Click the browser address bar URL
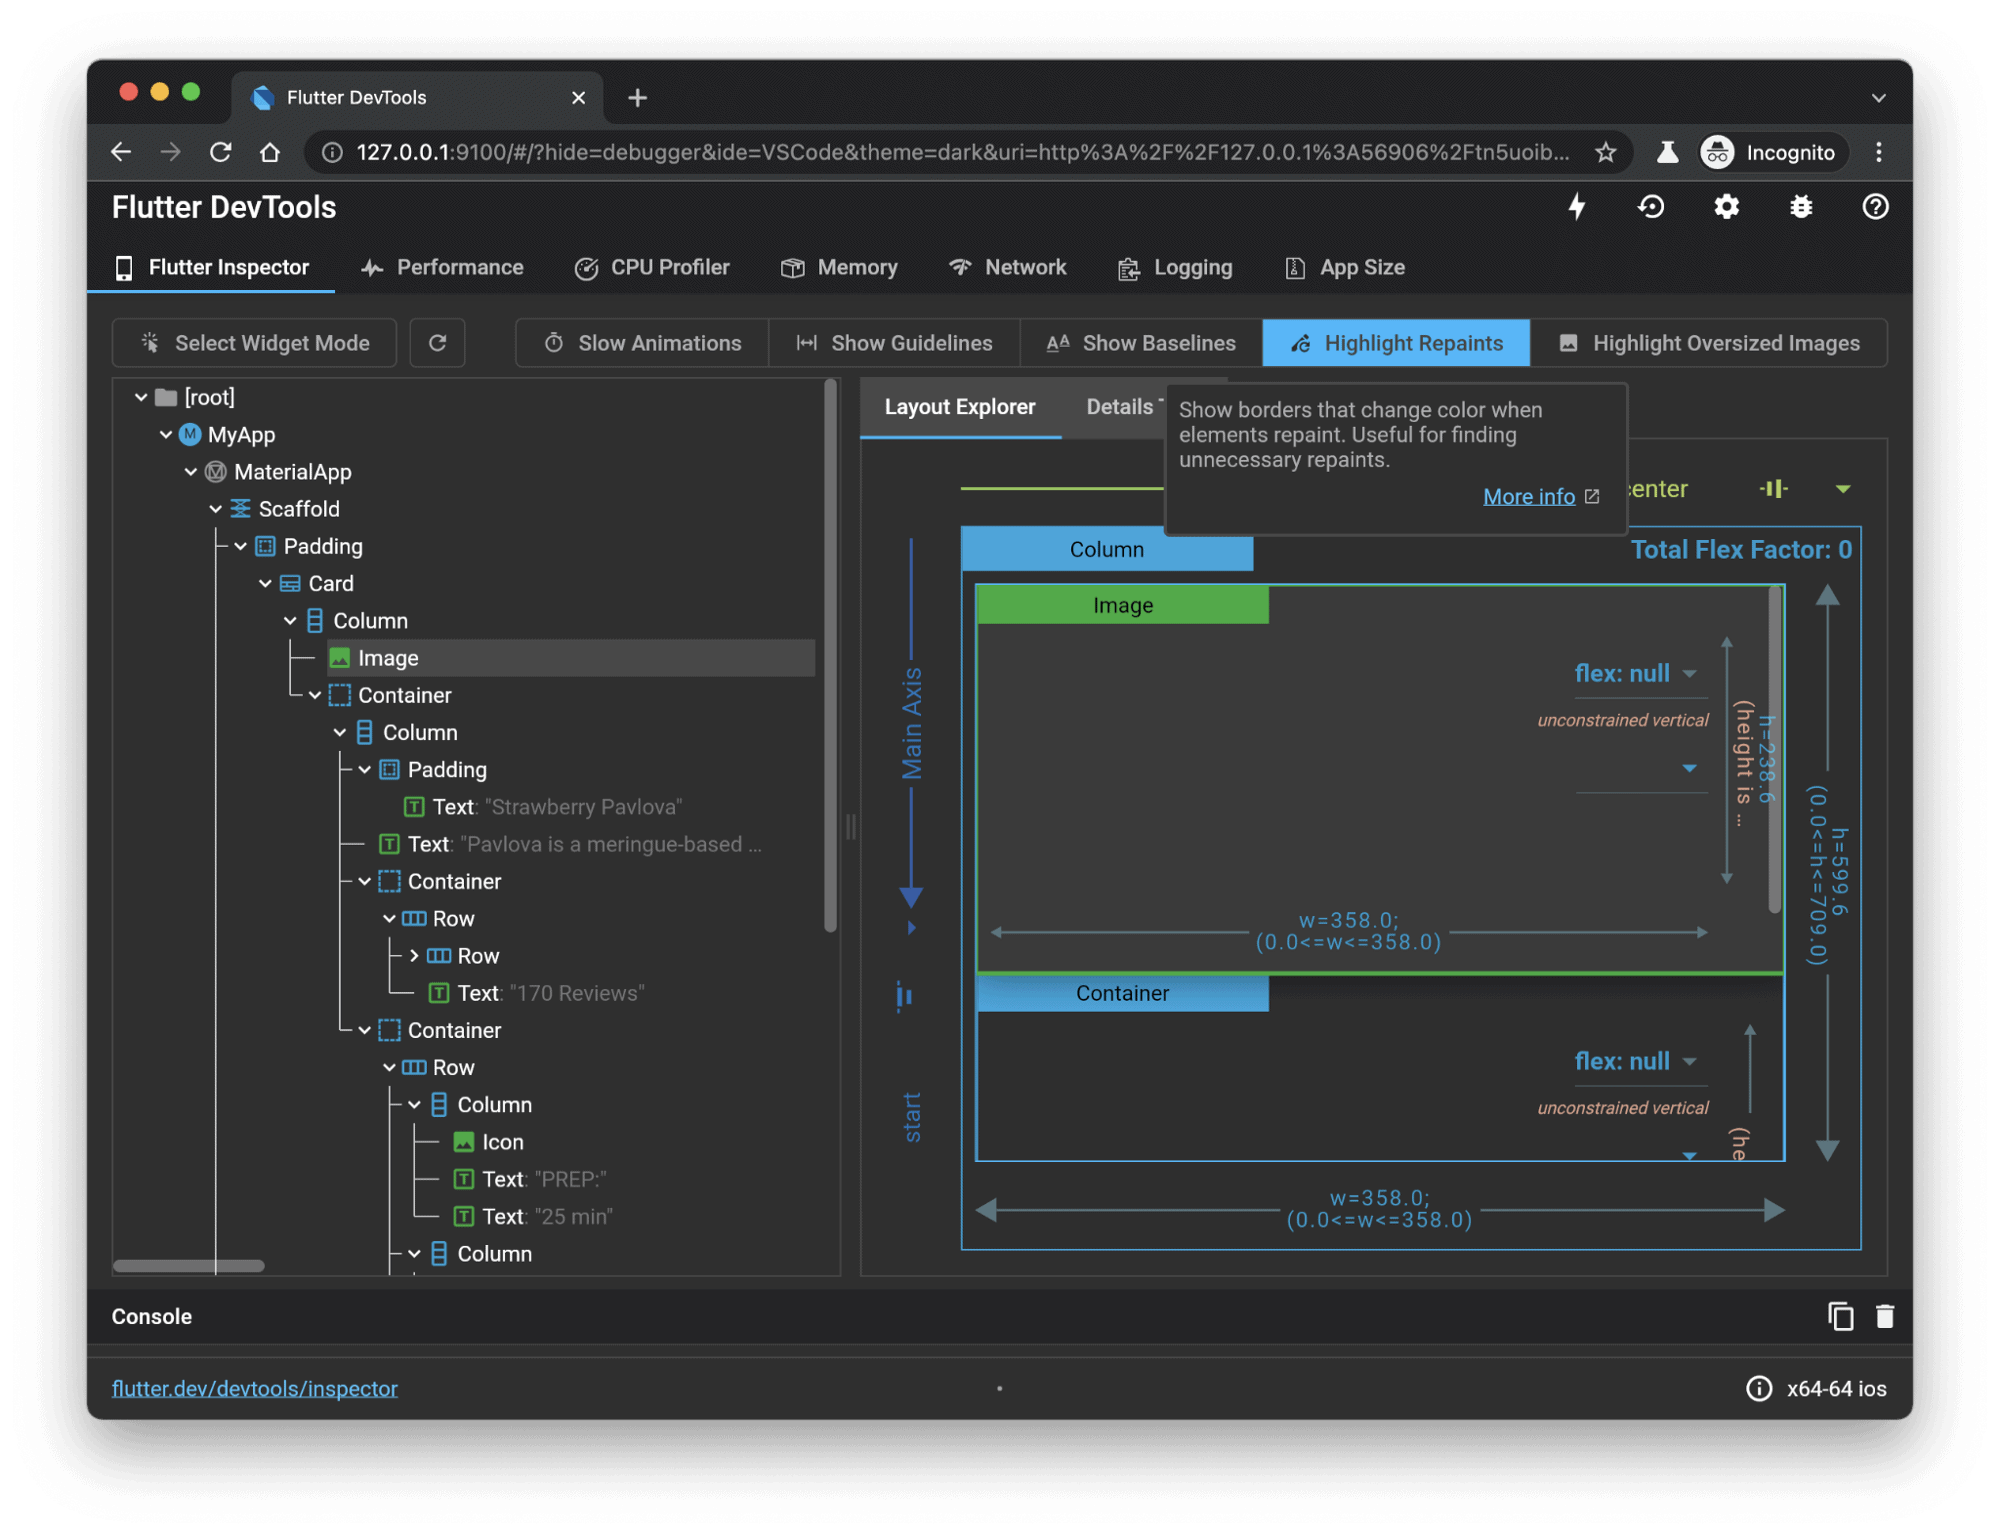 click(962, 152)
